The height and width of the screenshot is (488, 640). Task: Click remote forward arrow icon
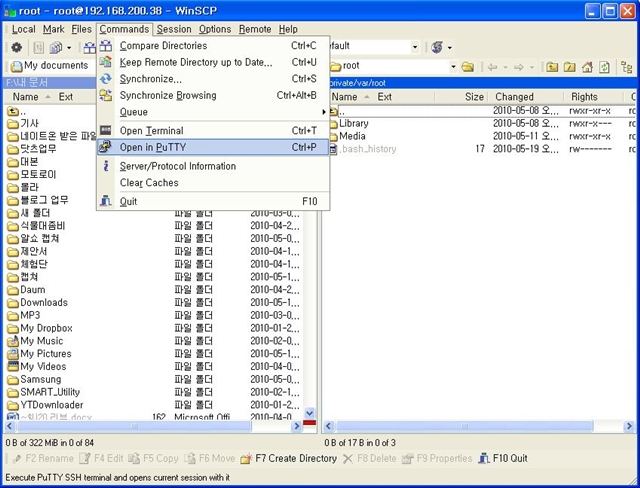pyautogui.click(x=518, y=67)
